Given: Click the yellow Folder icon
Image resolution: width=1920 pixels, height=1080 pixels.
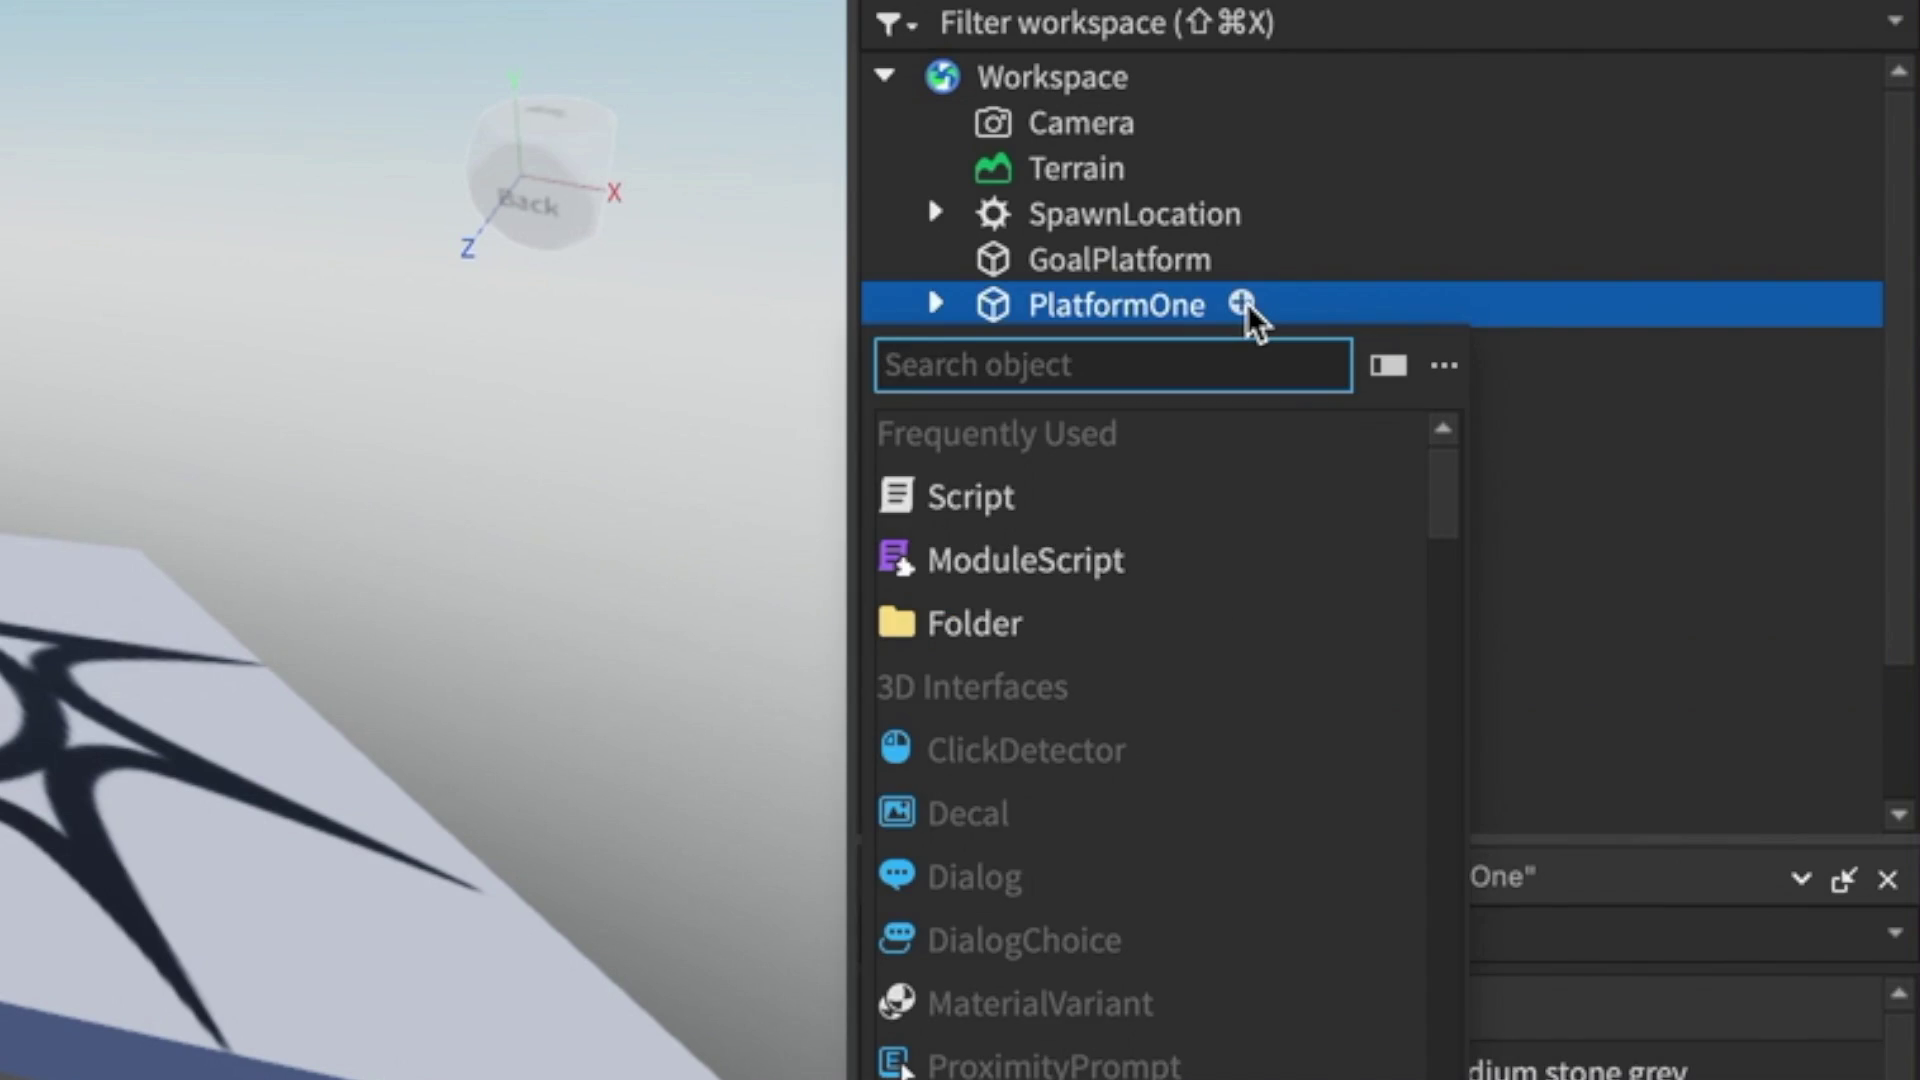Looking at the screenshot, I should (896, 622).
